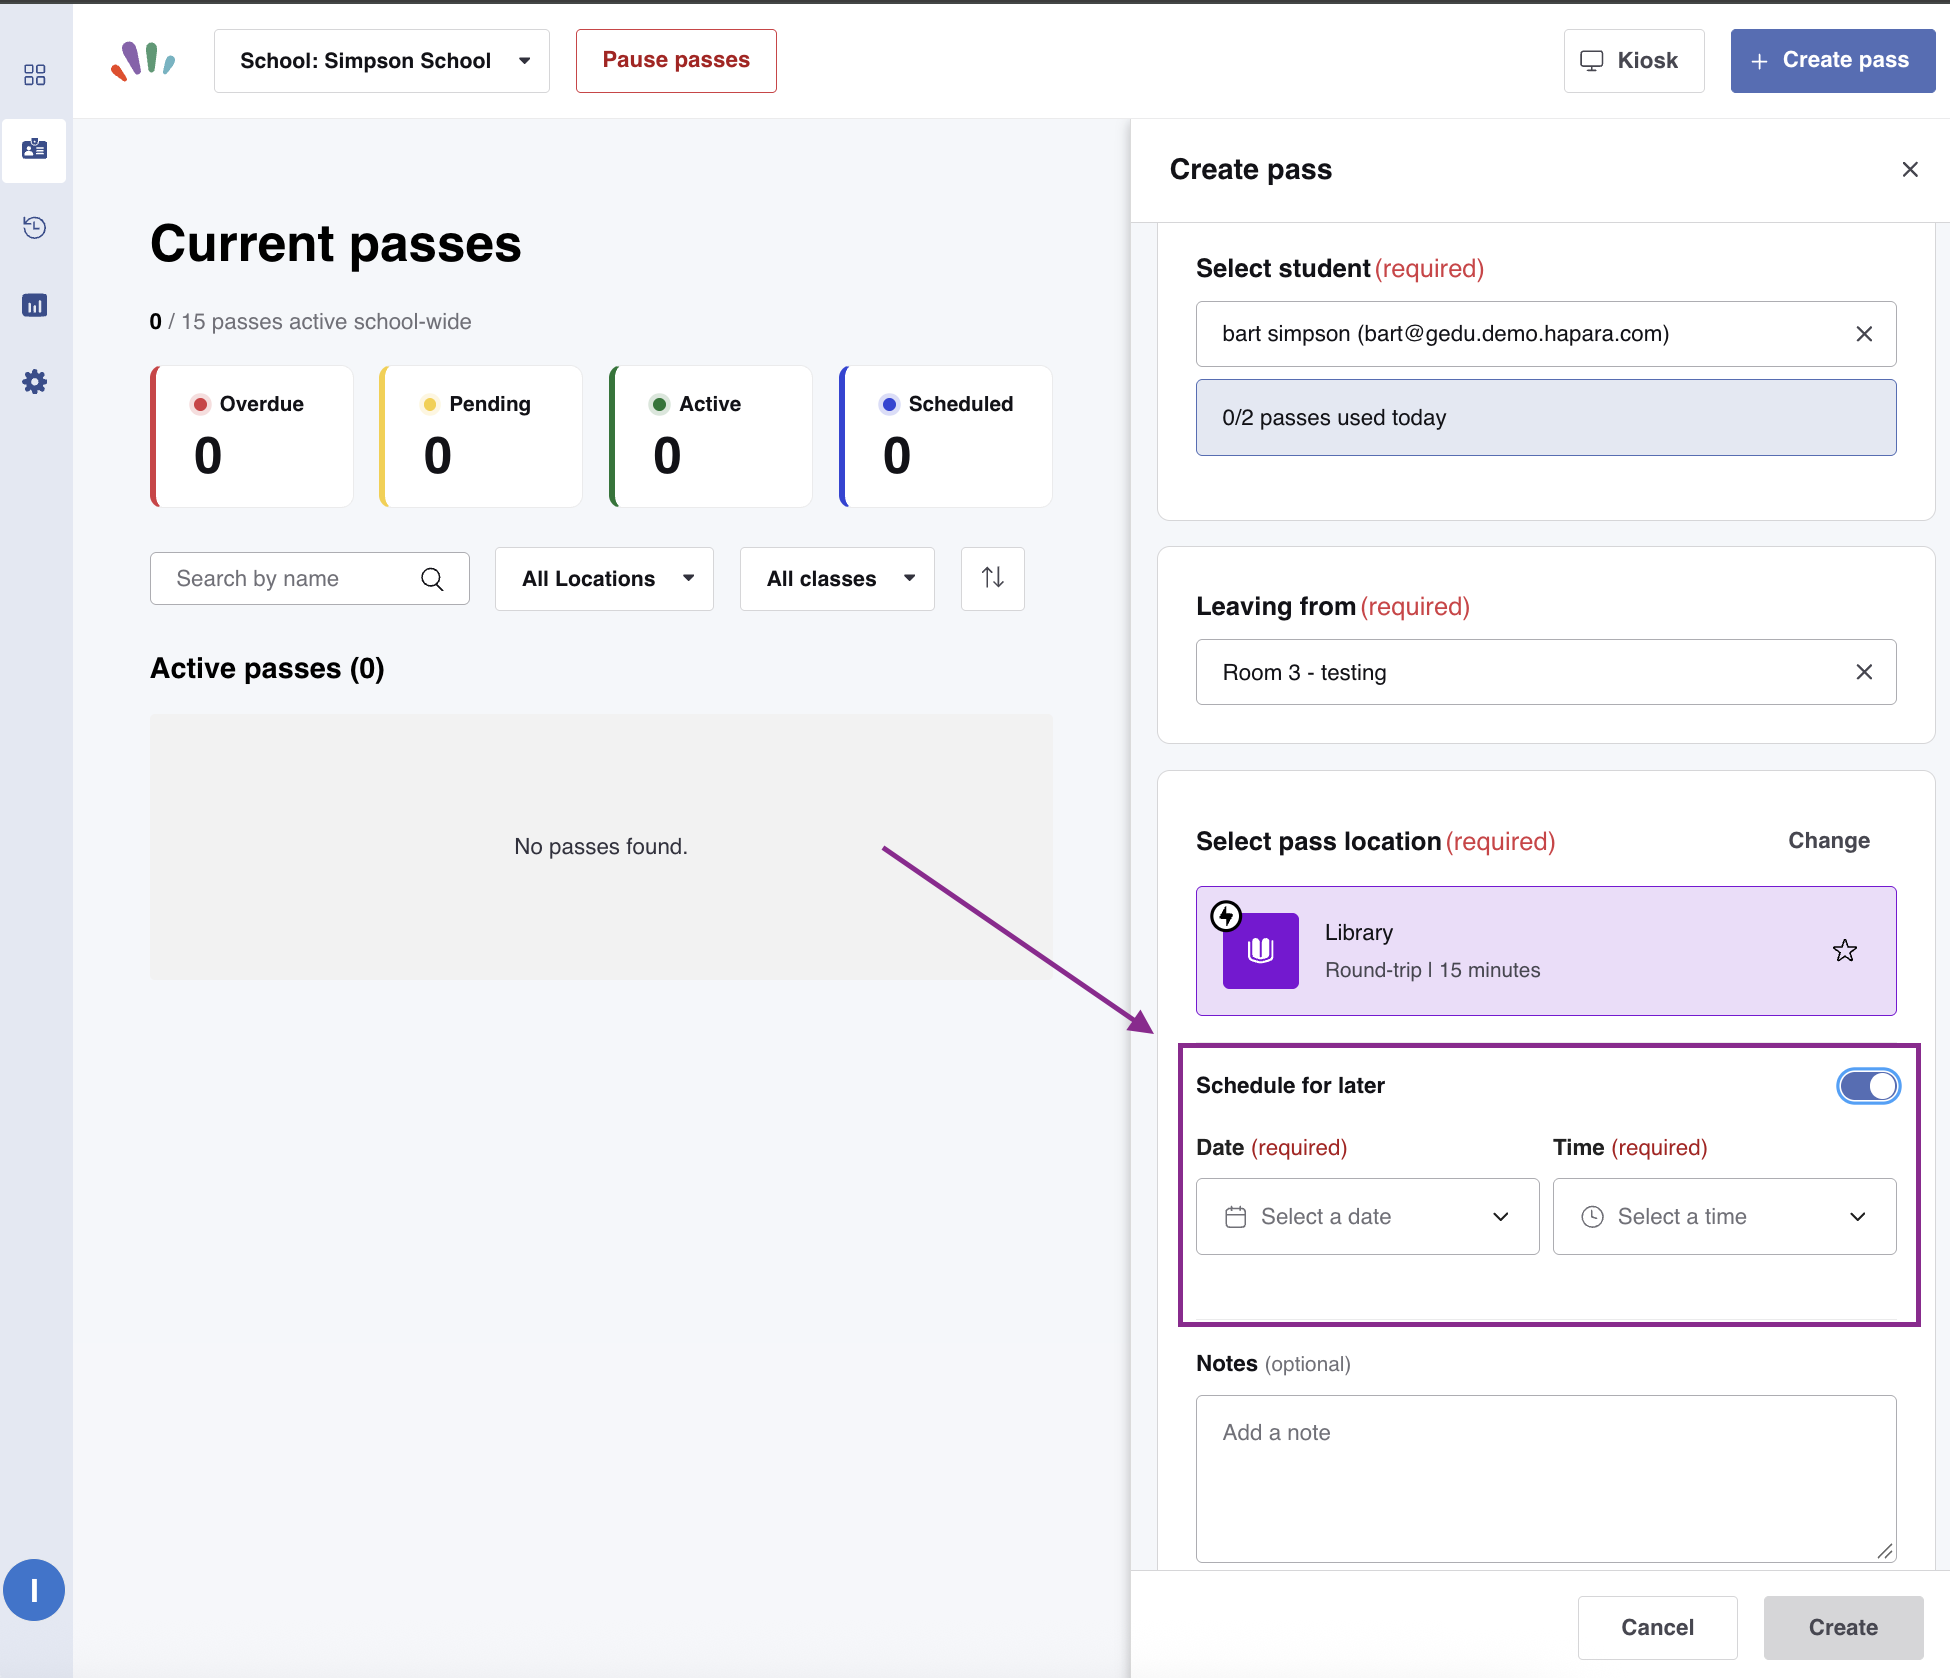The width and height of the screenshot is (1950, 1678).
Task: Focus the Search by name field
Action: [x=310, y=579]
